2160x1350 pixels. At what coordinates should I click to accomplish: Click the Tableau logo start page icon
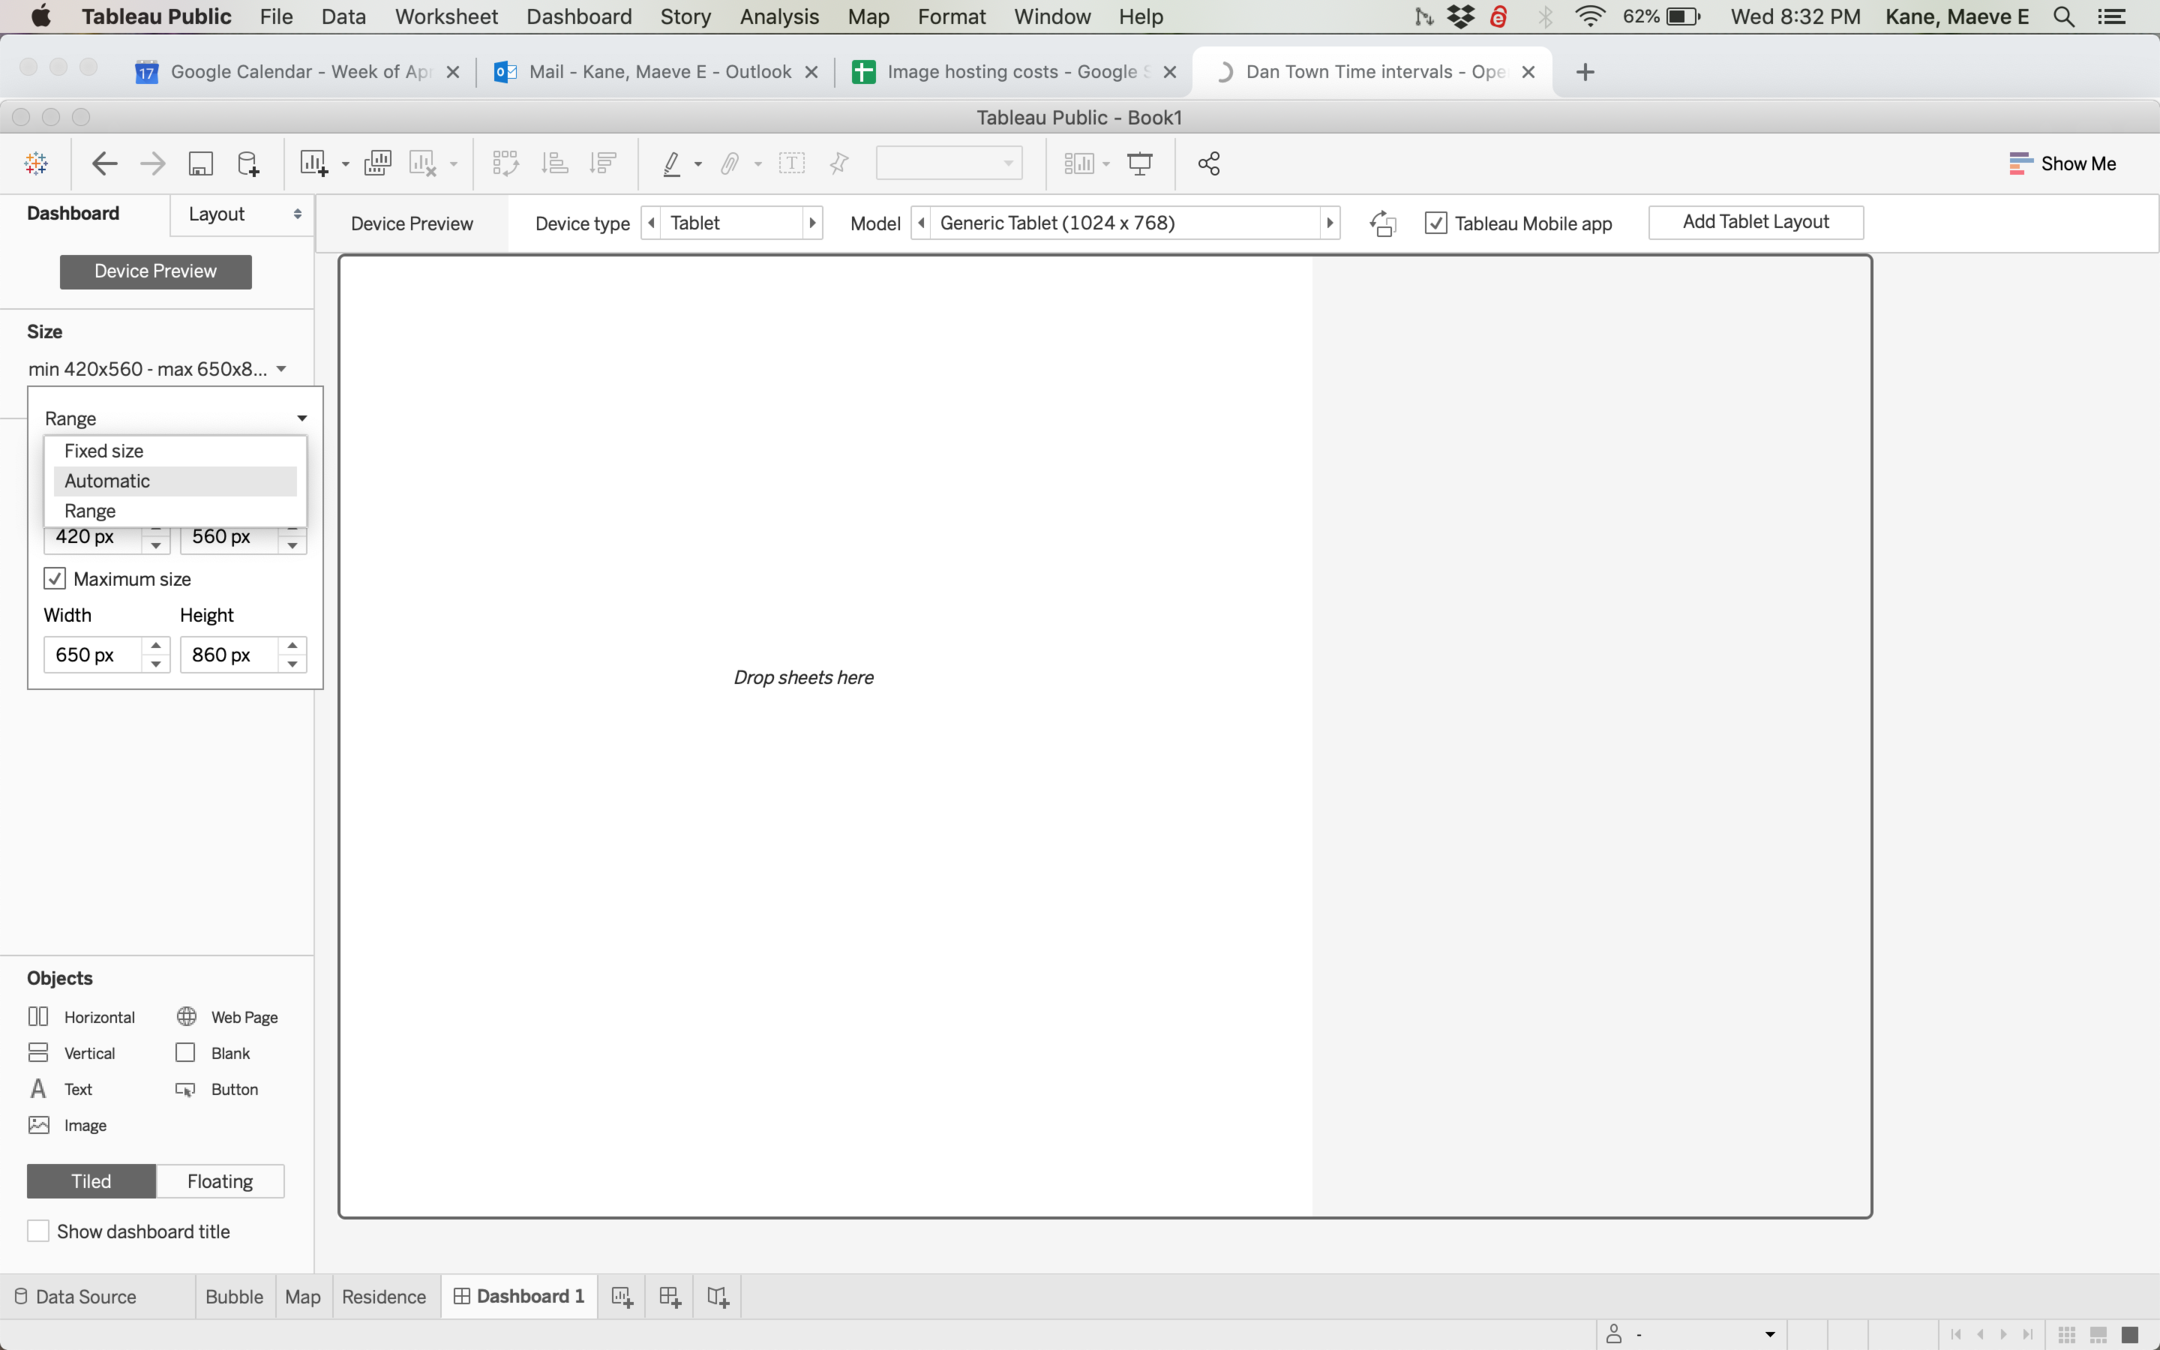point(36,164)
